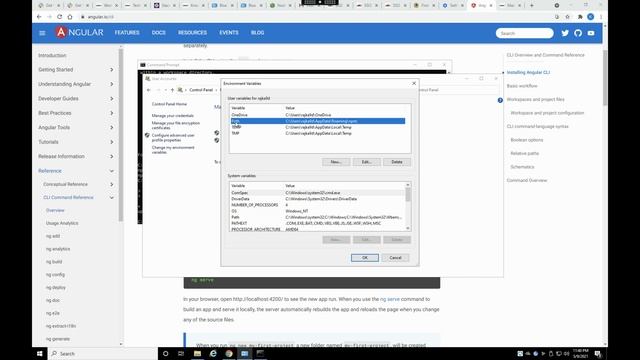The width and height of the screenshot is (640, 360).
Task: Select the user Path variable row
Action: (317, 121)
